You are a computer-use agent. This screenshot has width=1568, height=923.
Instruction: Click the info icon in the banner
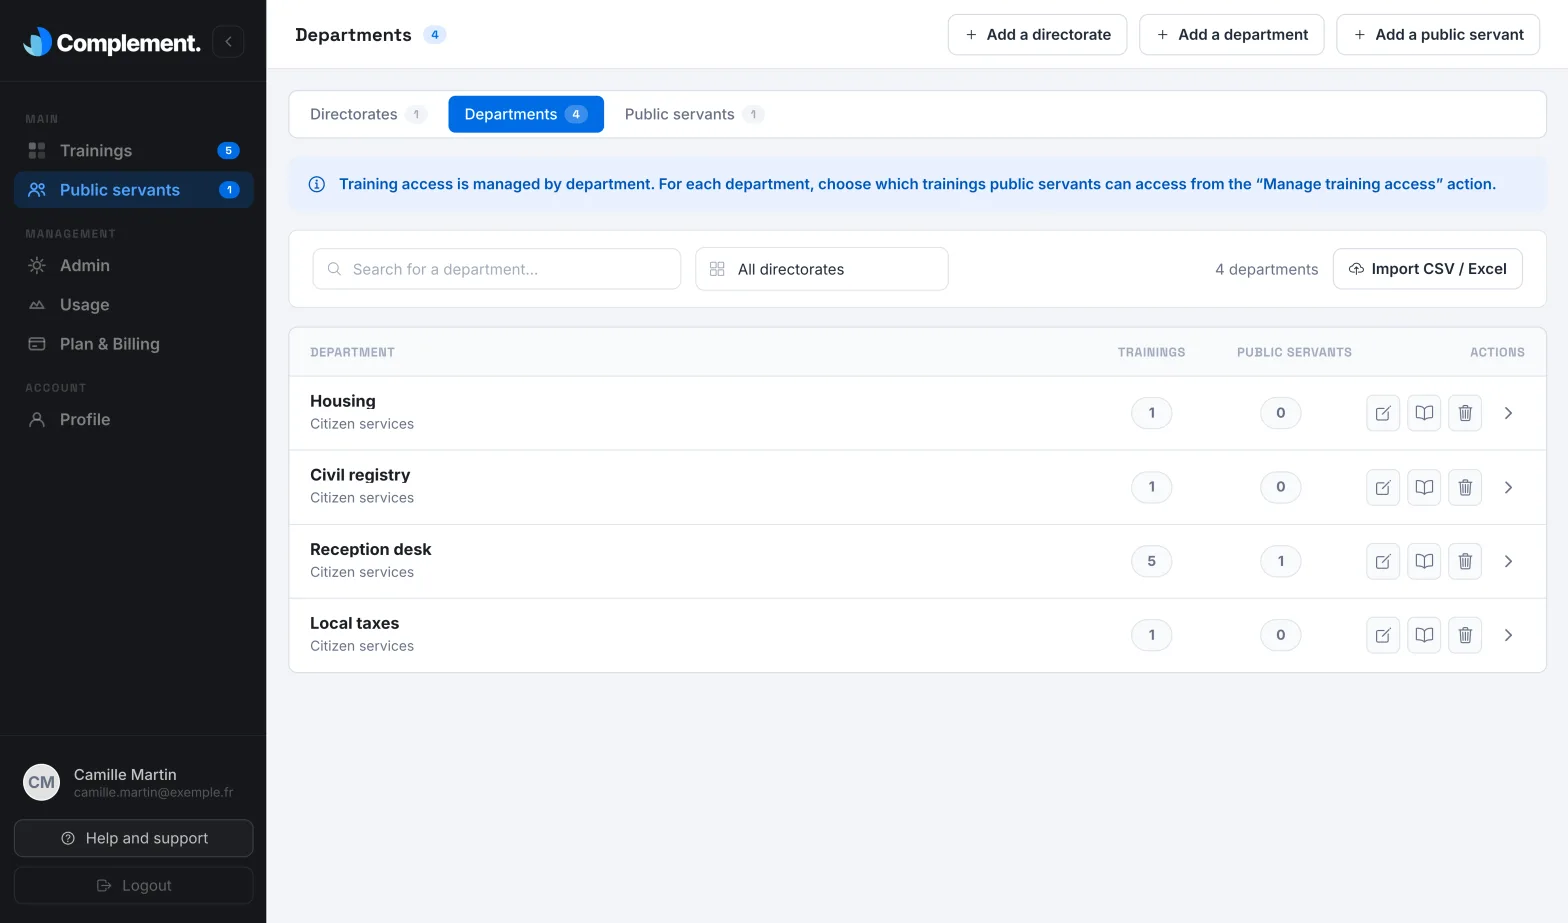click(x=317, y=184)
